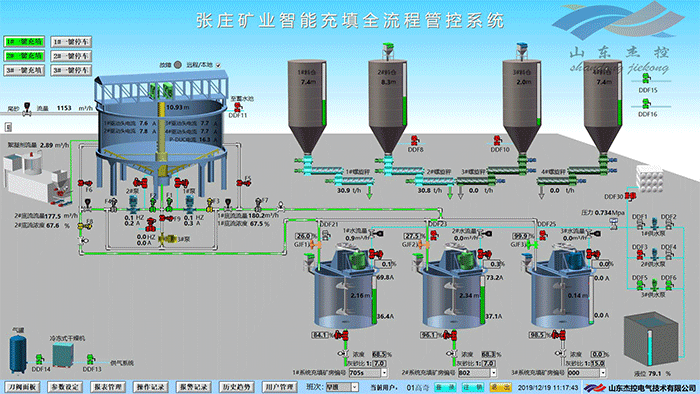This screenshot has height=394, width=700.
Task: Select the DDF8 valve under silo 2
Action: [415, 141]
